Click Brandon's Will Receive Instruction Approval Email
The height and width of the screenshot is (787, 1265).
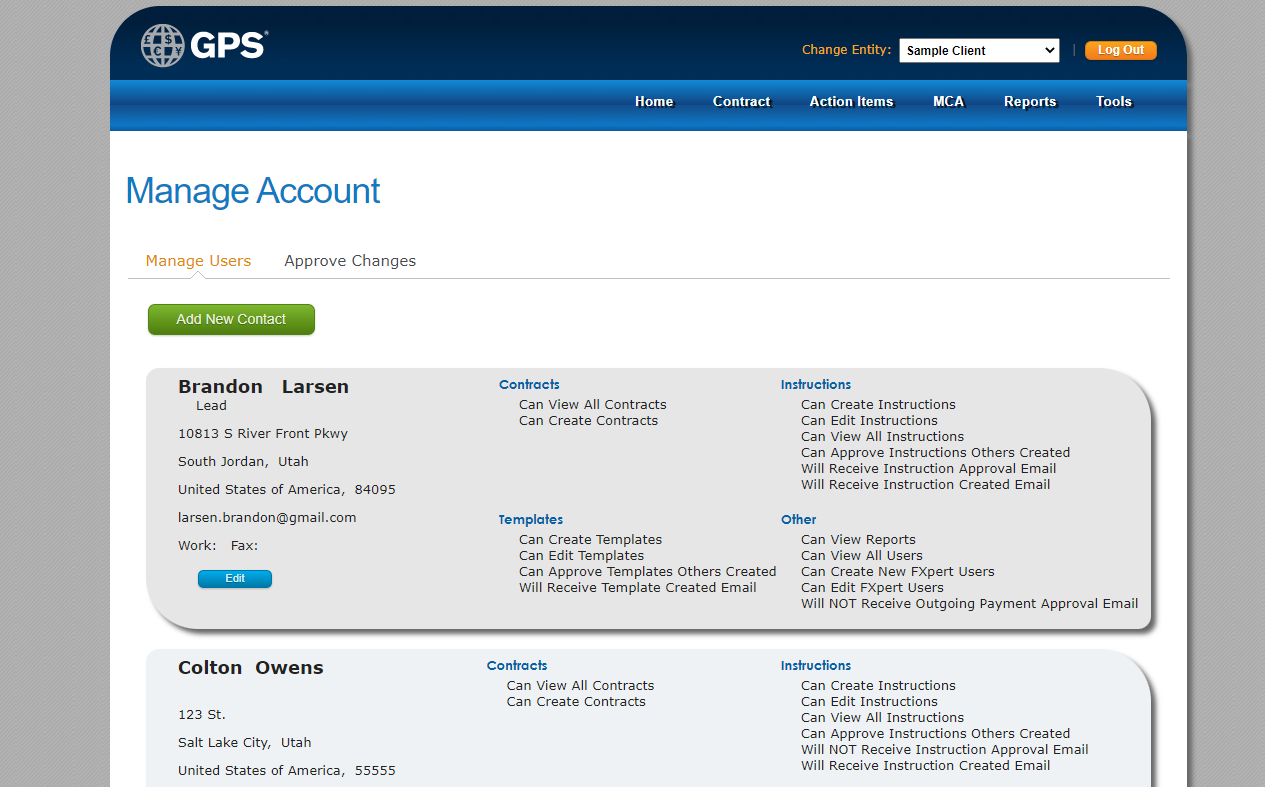pos(928,469)
